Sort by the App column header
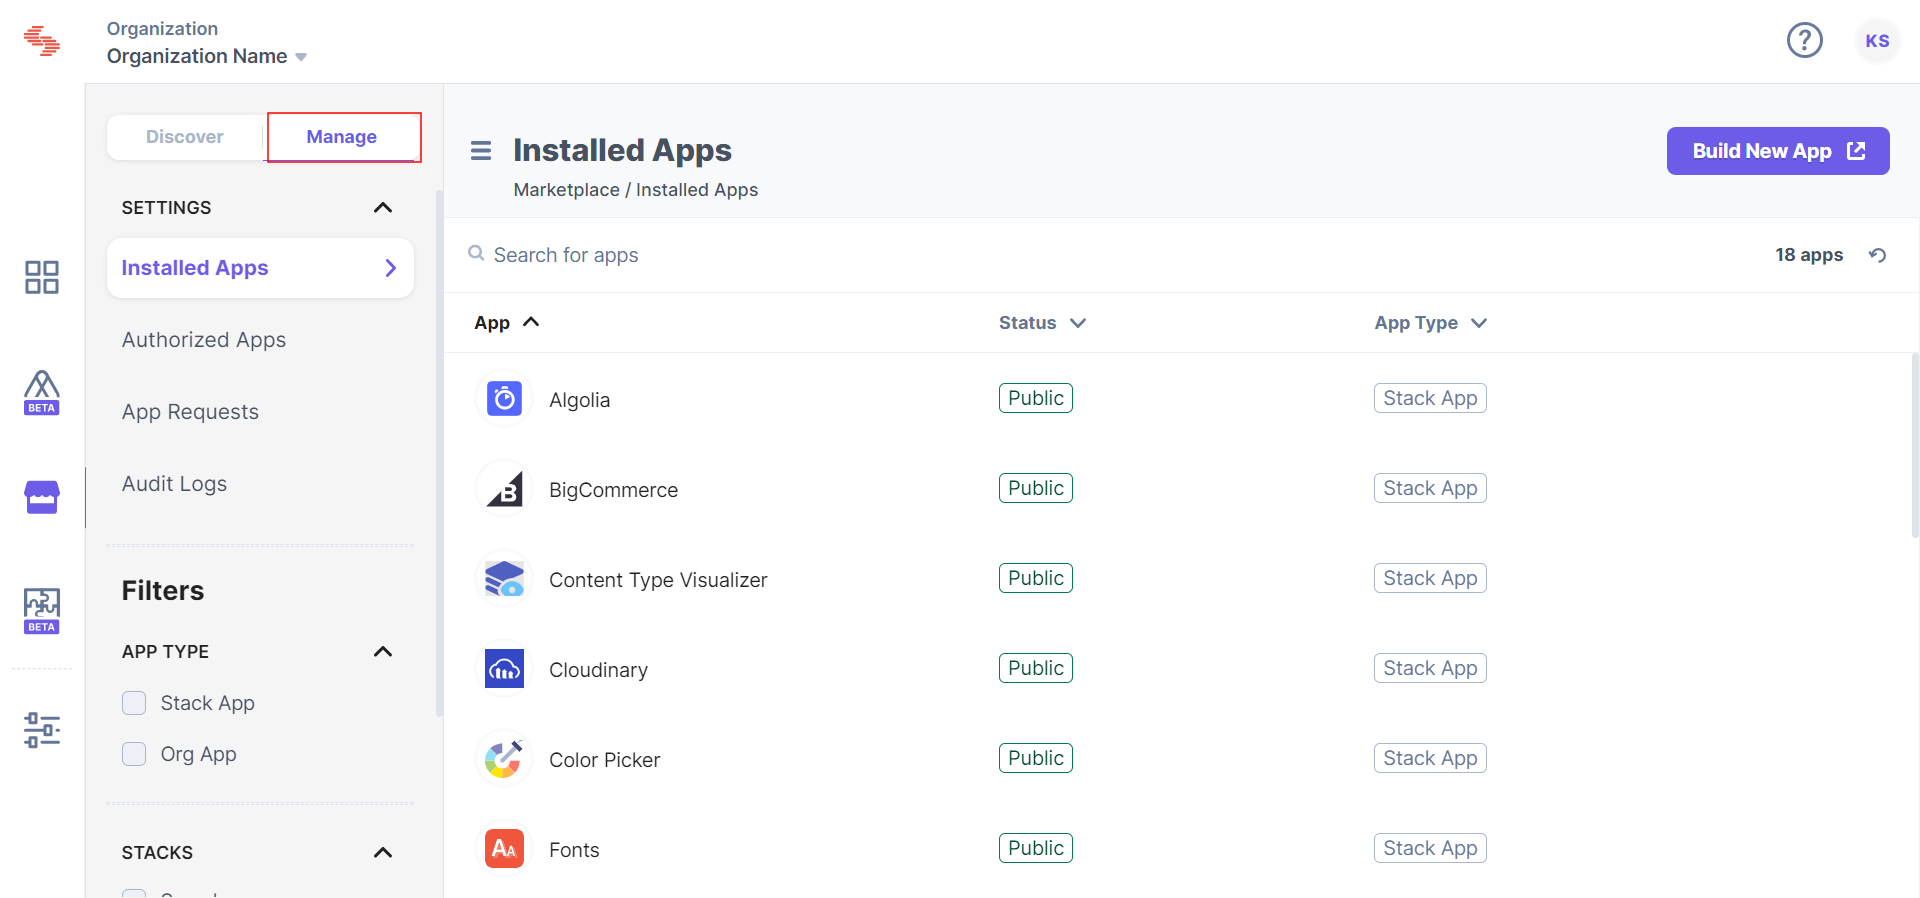Screen dimensions: 1920x898 (507, 323)
